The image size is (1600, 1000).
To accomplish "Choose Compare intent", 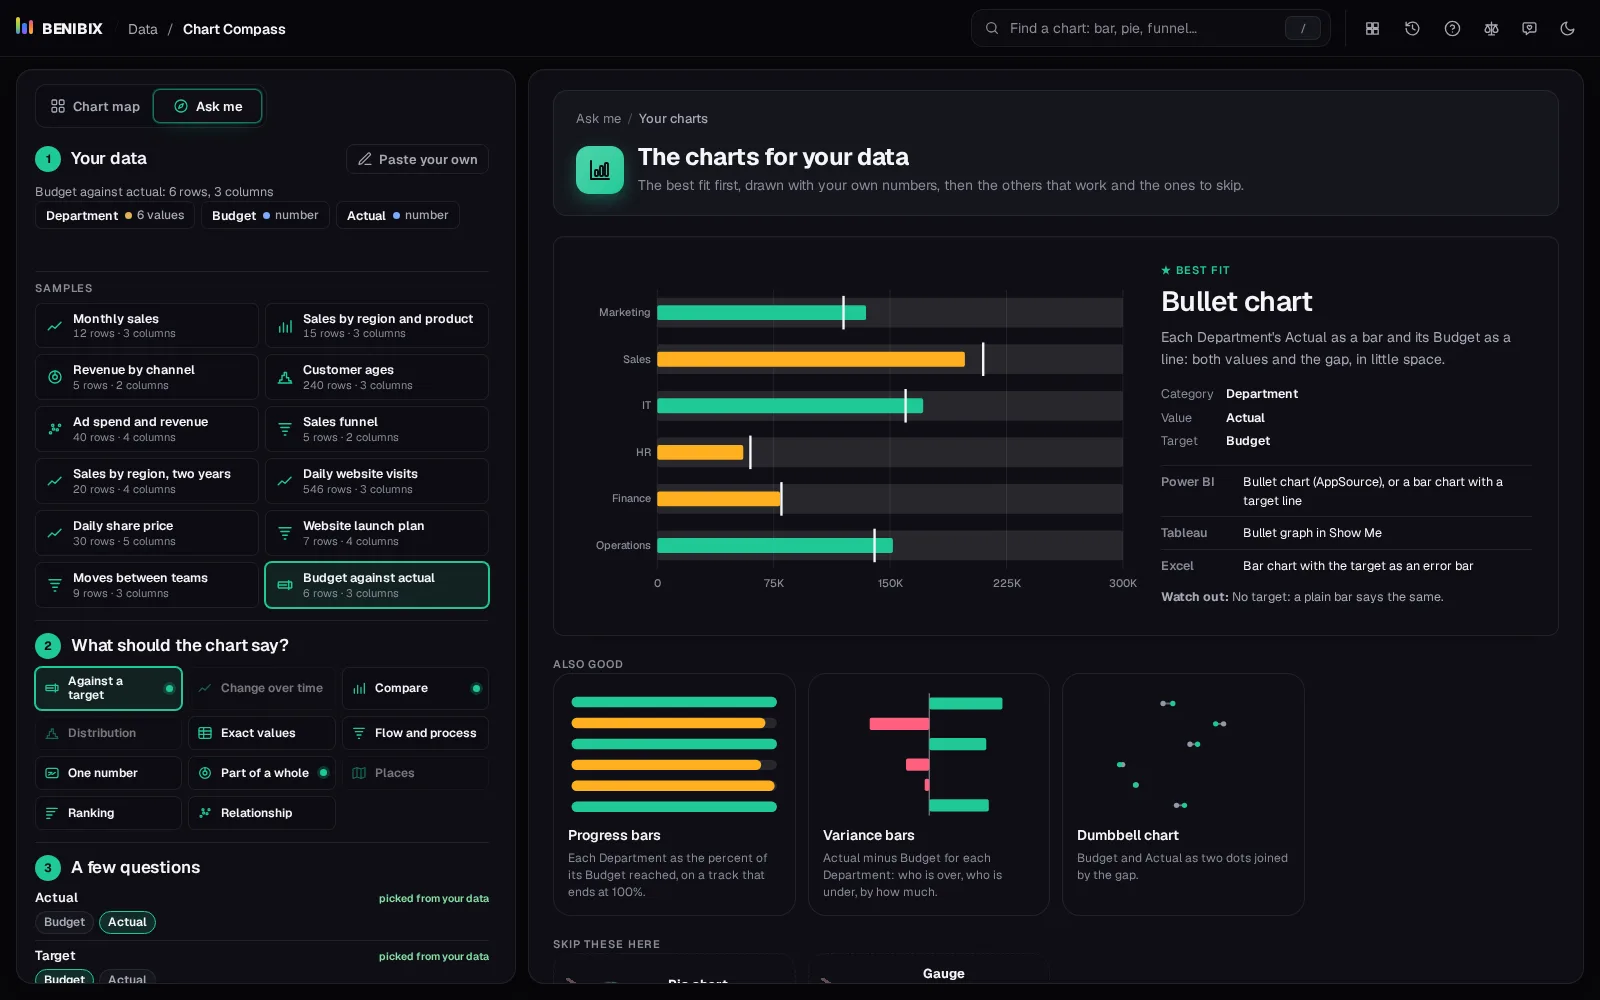I will pyautogui.click(x=415, y=688).
